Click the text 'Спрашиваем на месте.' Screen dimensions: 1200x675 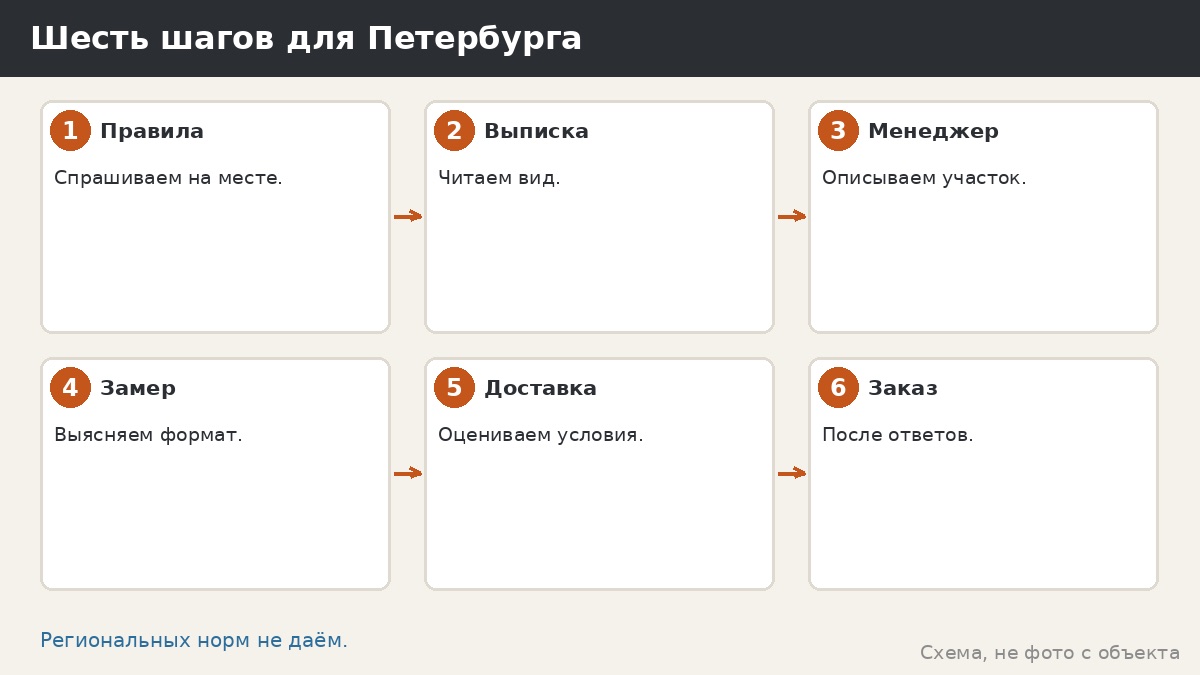168,178
